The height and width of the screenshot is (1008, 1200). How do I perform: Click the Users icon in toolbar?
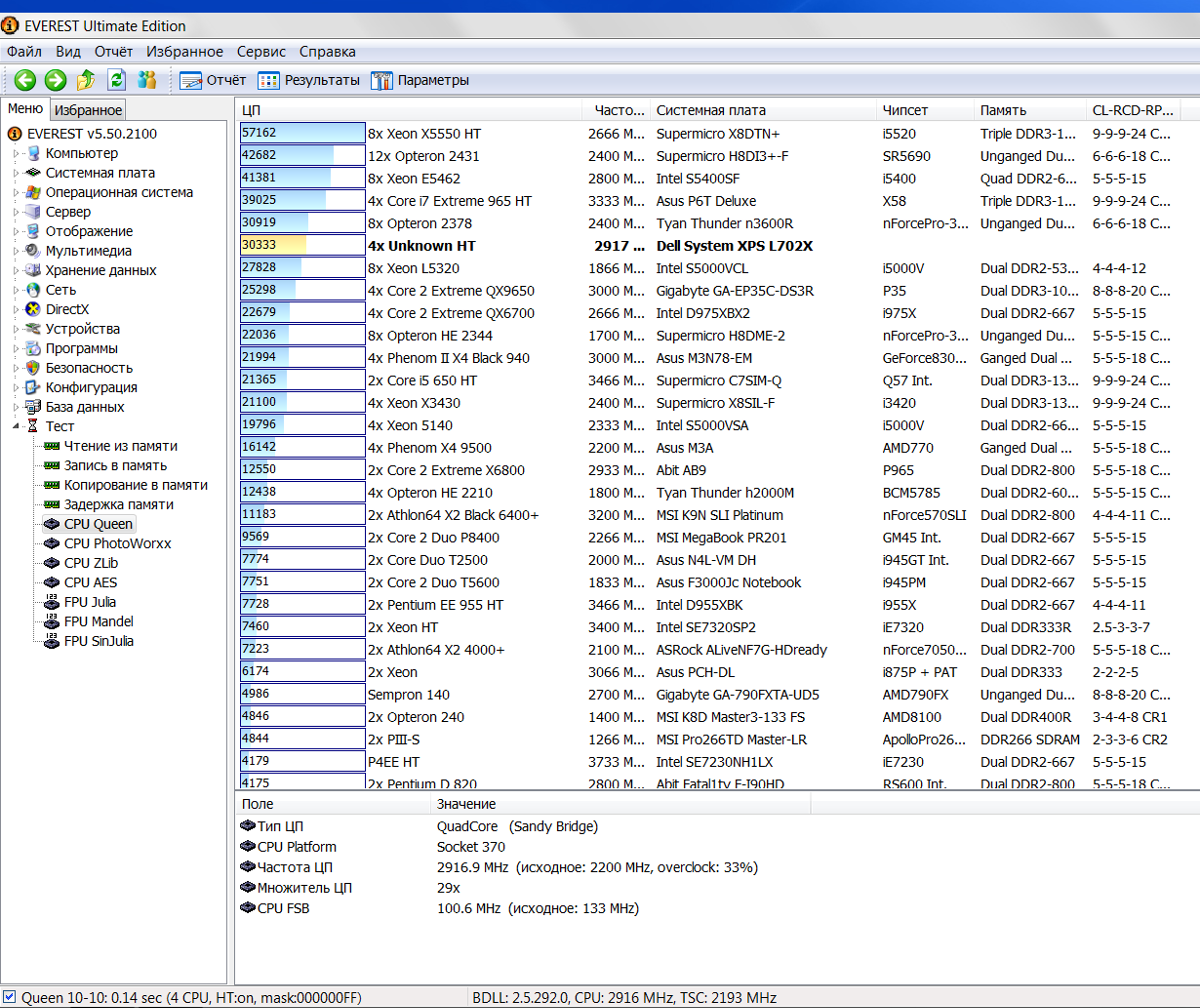pyautogui.click(x=147, y=80)
